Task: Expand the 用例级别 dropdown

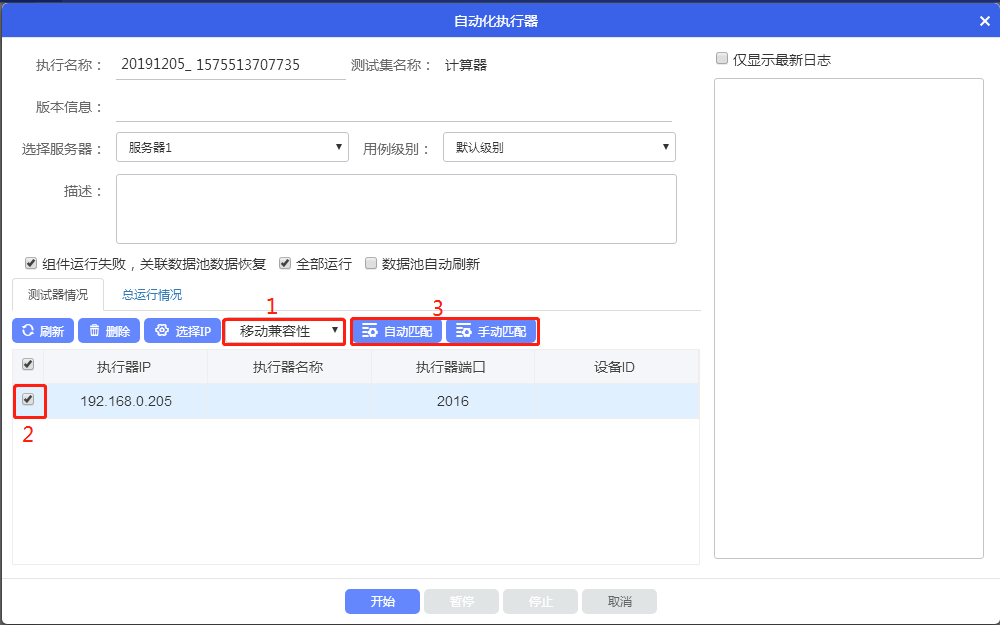Action: [x=559, y=148]
